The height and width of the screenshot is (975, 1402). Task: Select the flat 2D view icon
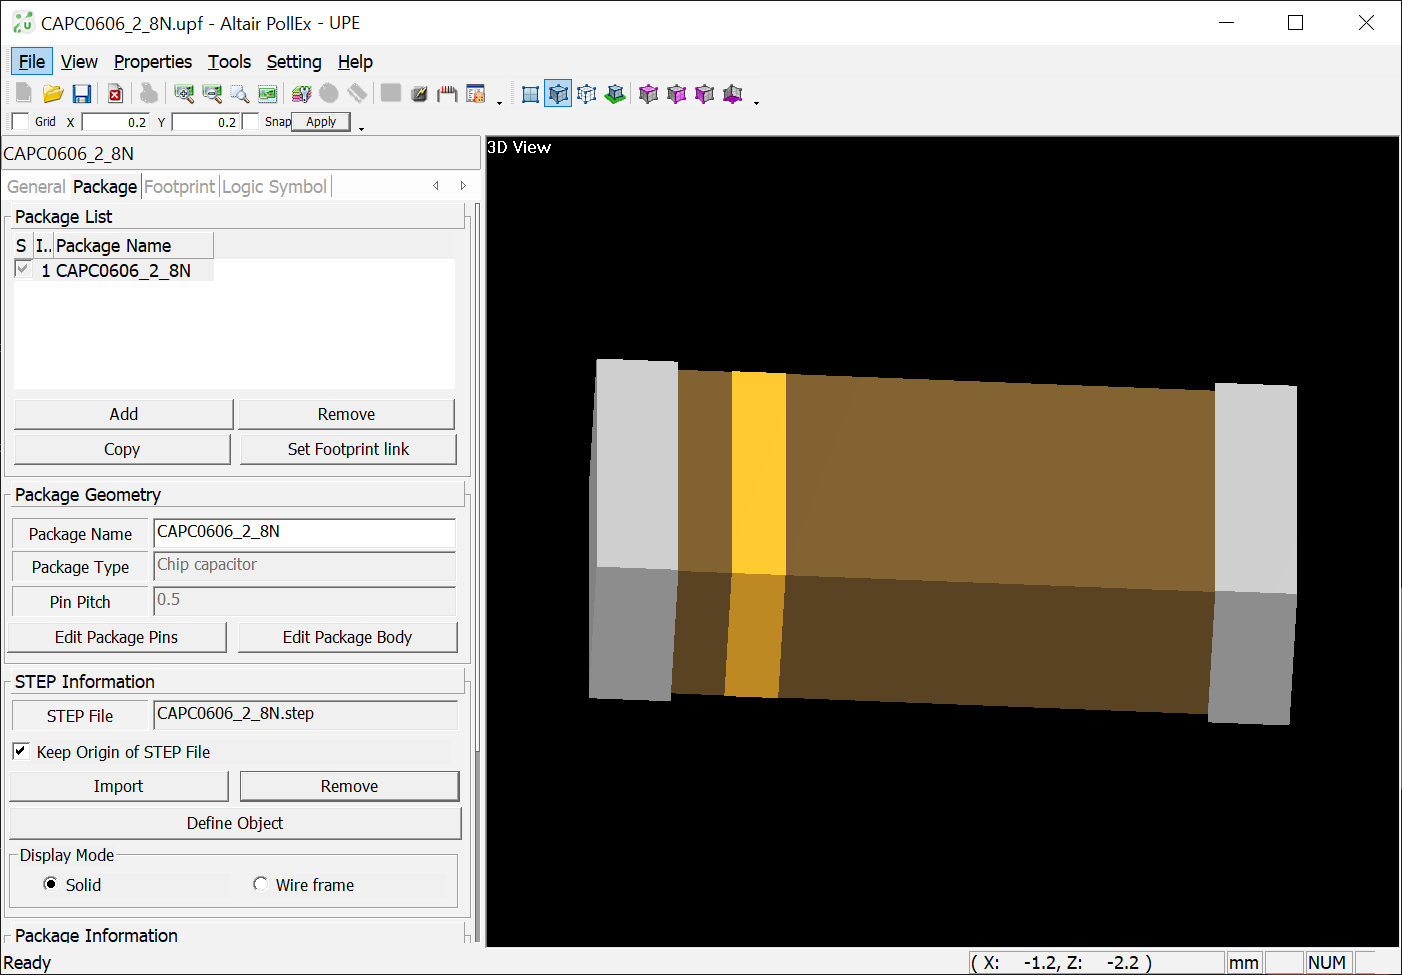(x=531, y=93)
